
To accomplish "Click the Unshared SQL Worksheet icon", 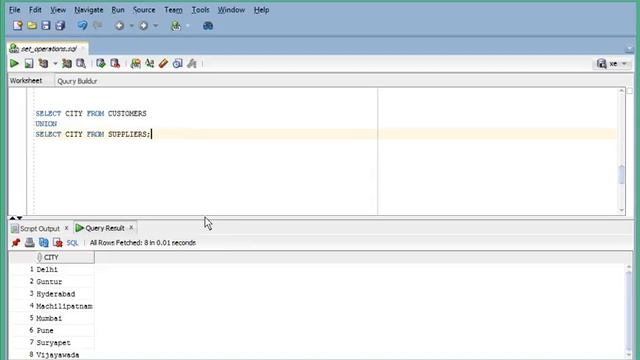I will pyautogui.click(x=136, y=64).
